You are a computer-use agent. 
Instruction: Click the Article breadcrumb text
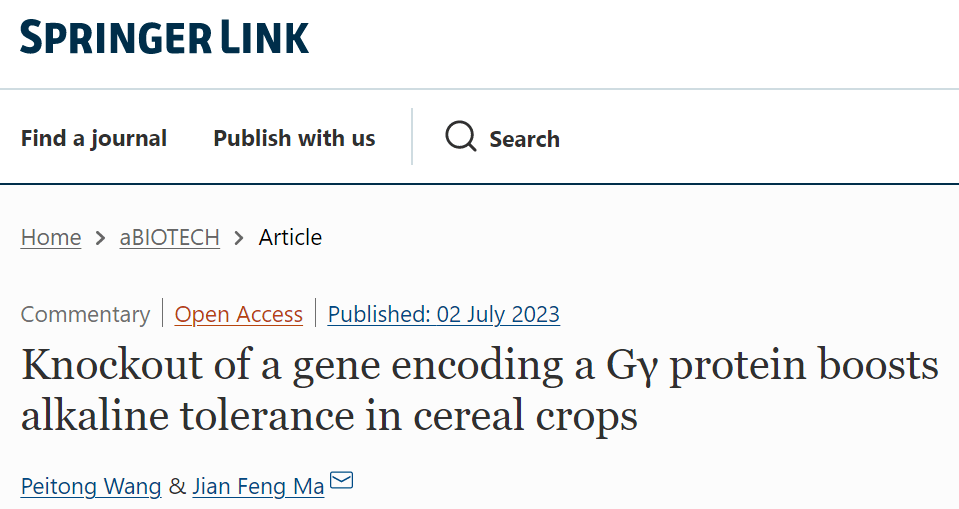coord(290,237)
